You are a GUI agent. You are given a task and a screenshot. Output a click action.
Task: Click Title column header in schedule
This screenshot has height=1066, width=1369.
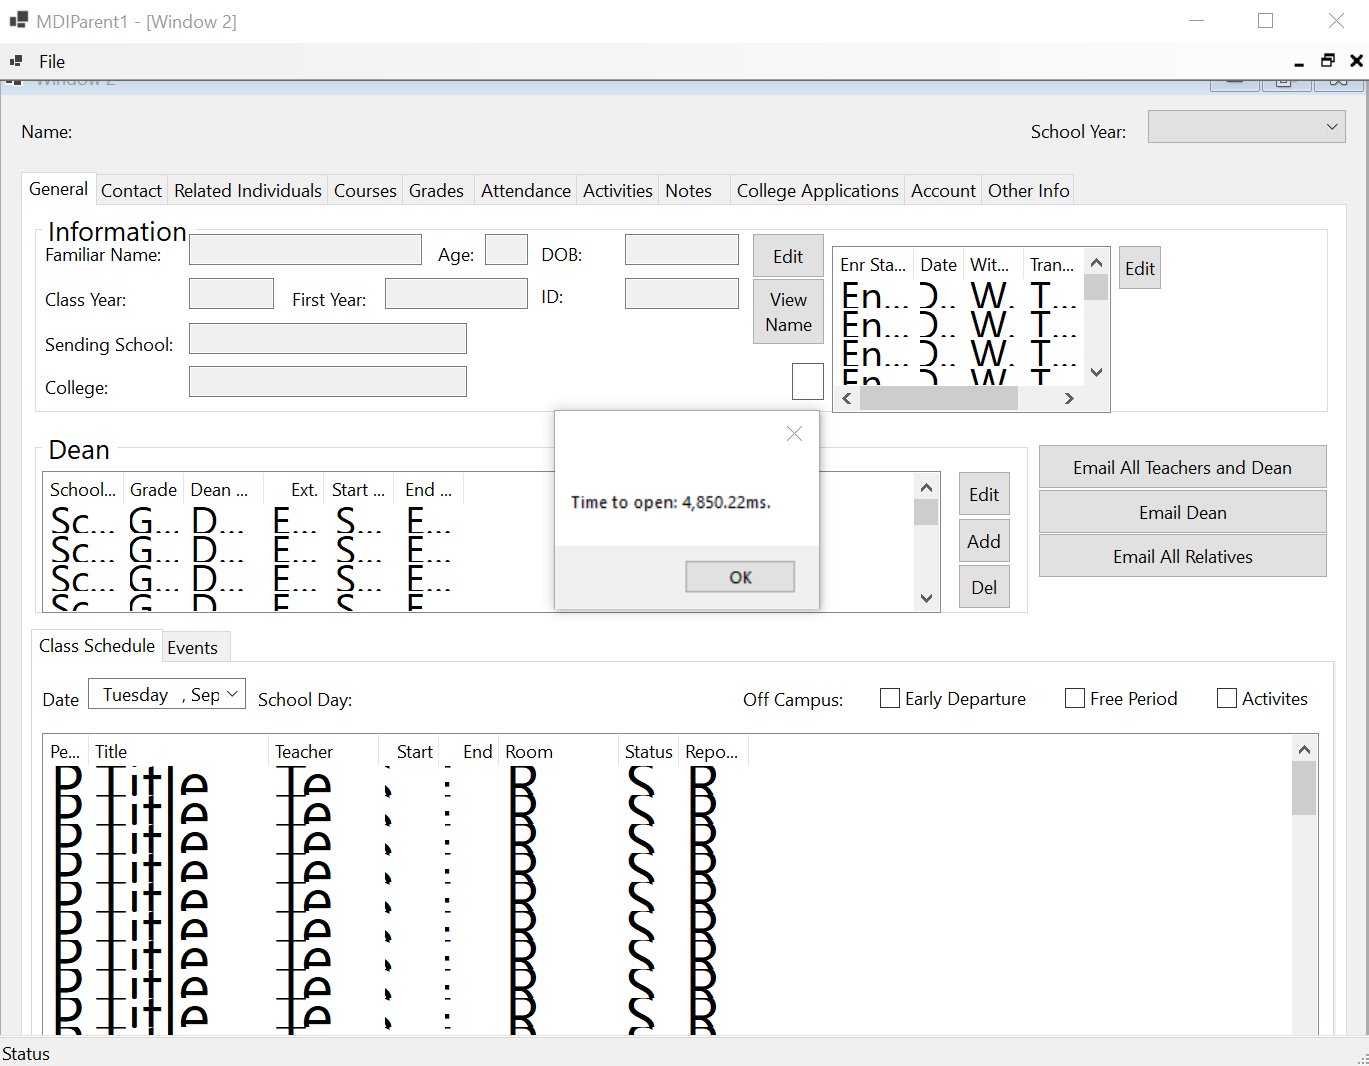179,752
